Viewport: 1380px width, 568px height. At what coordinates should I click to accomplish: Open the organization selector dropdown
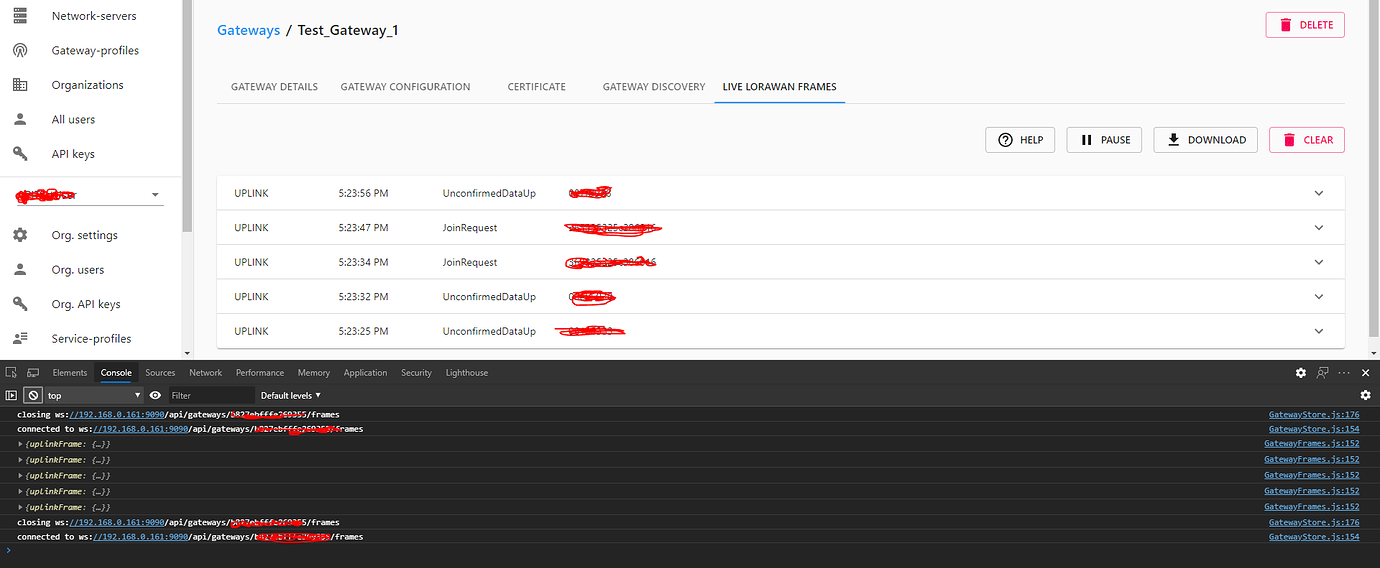pyautogui.click(x=88, y=195)
